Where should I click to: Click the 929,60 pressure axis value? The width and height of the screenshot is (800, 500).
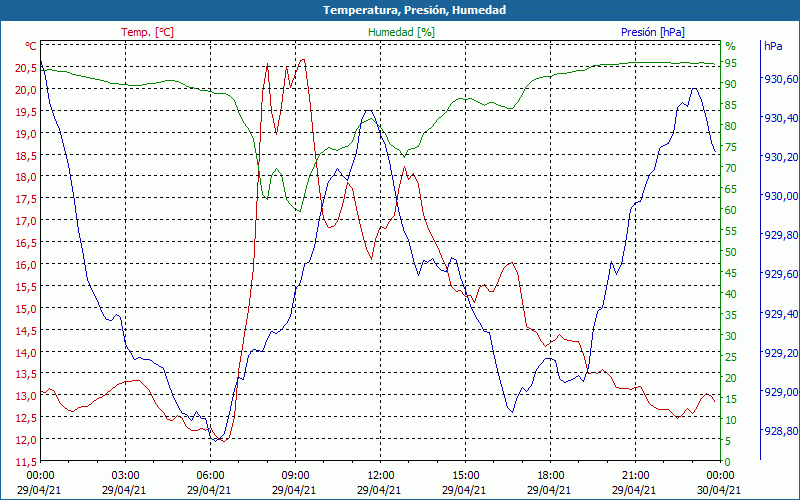[781, 274]
